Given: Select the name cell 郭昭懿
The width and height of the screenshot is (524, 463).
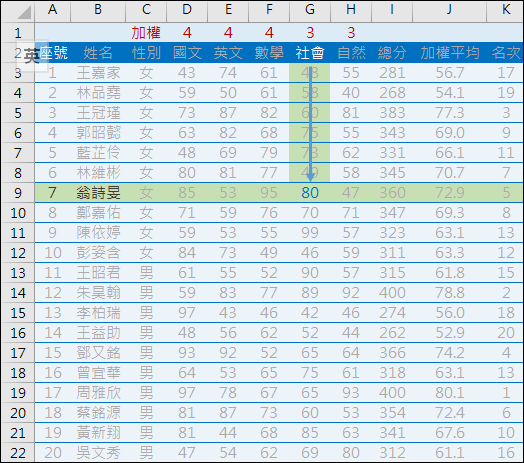Looking at the screenshot, I should coord(98,133).
